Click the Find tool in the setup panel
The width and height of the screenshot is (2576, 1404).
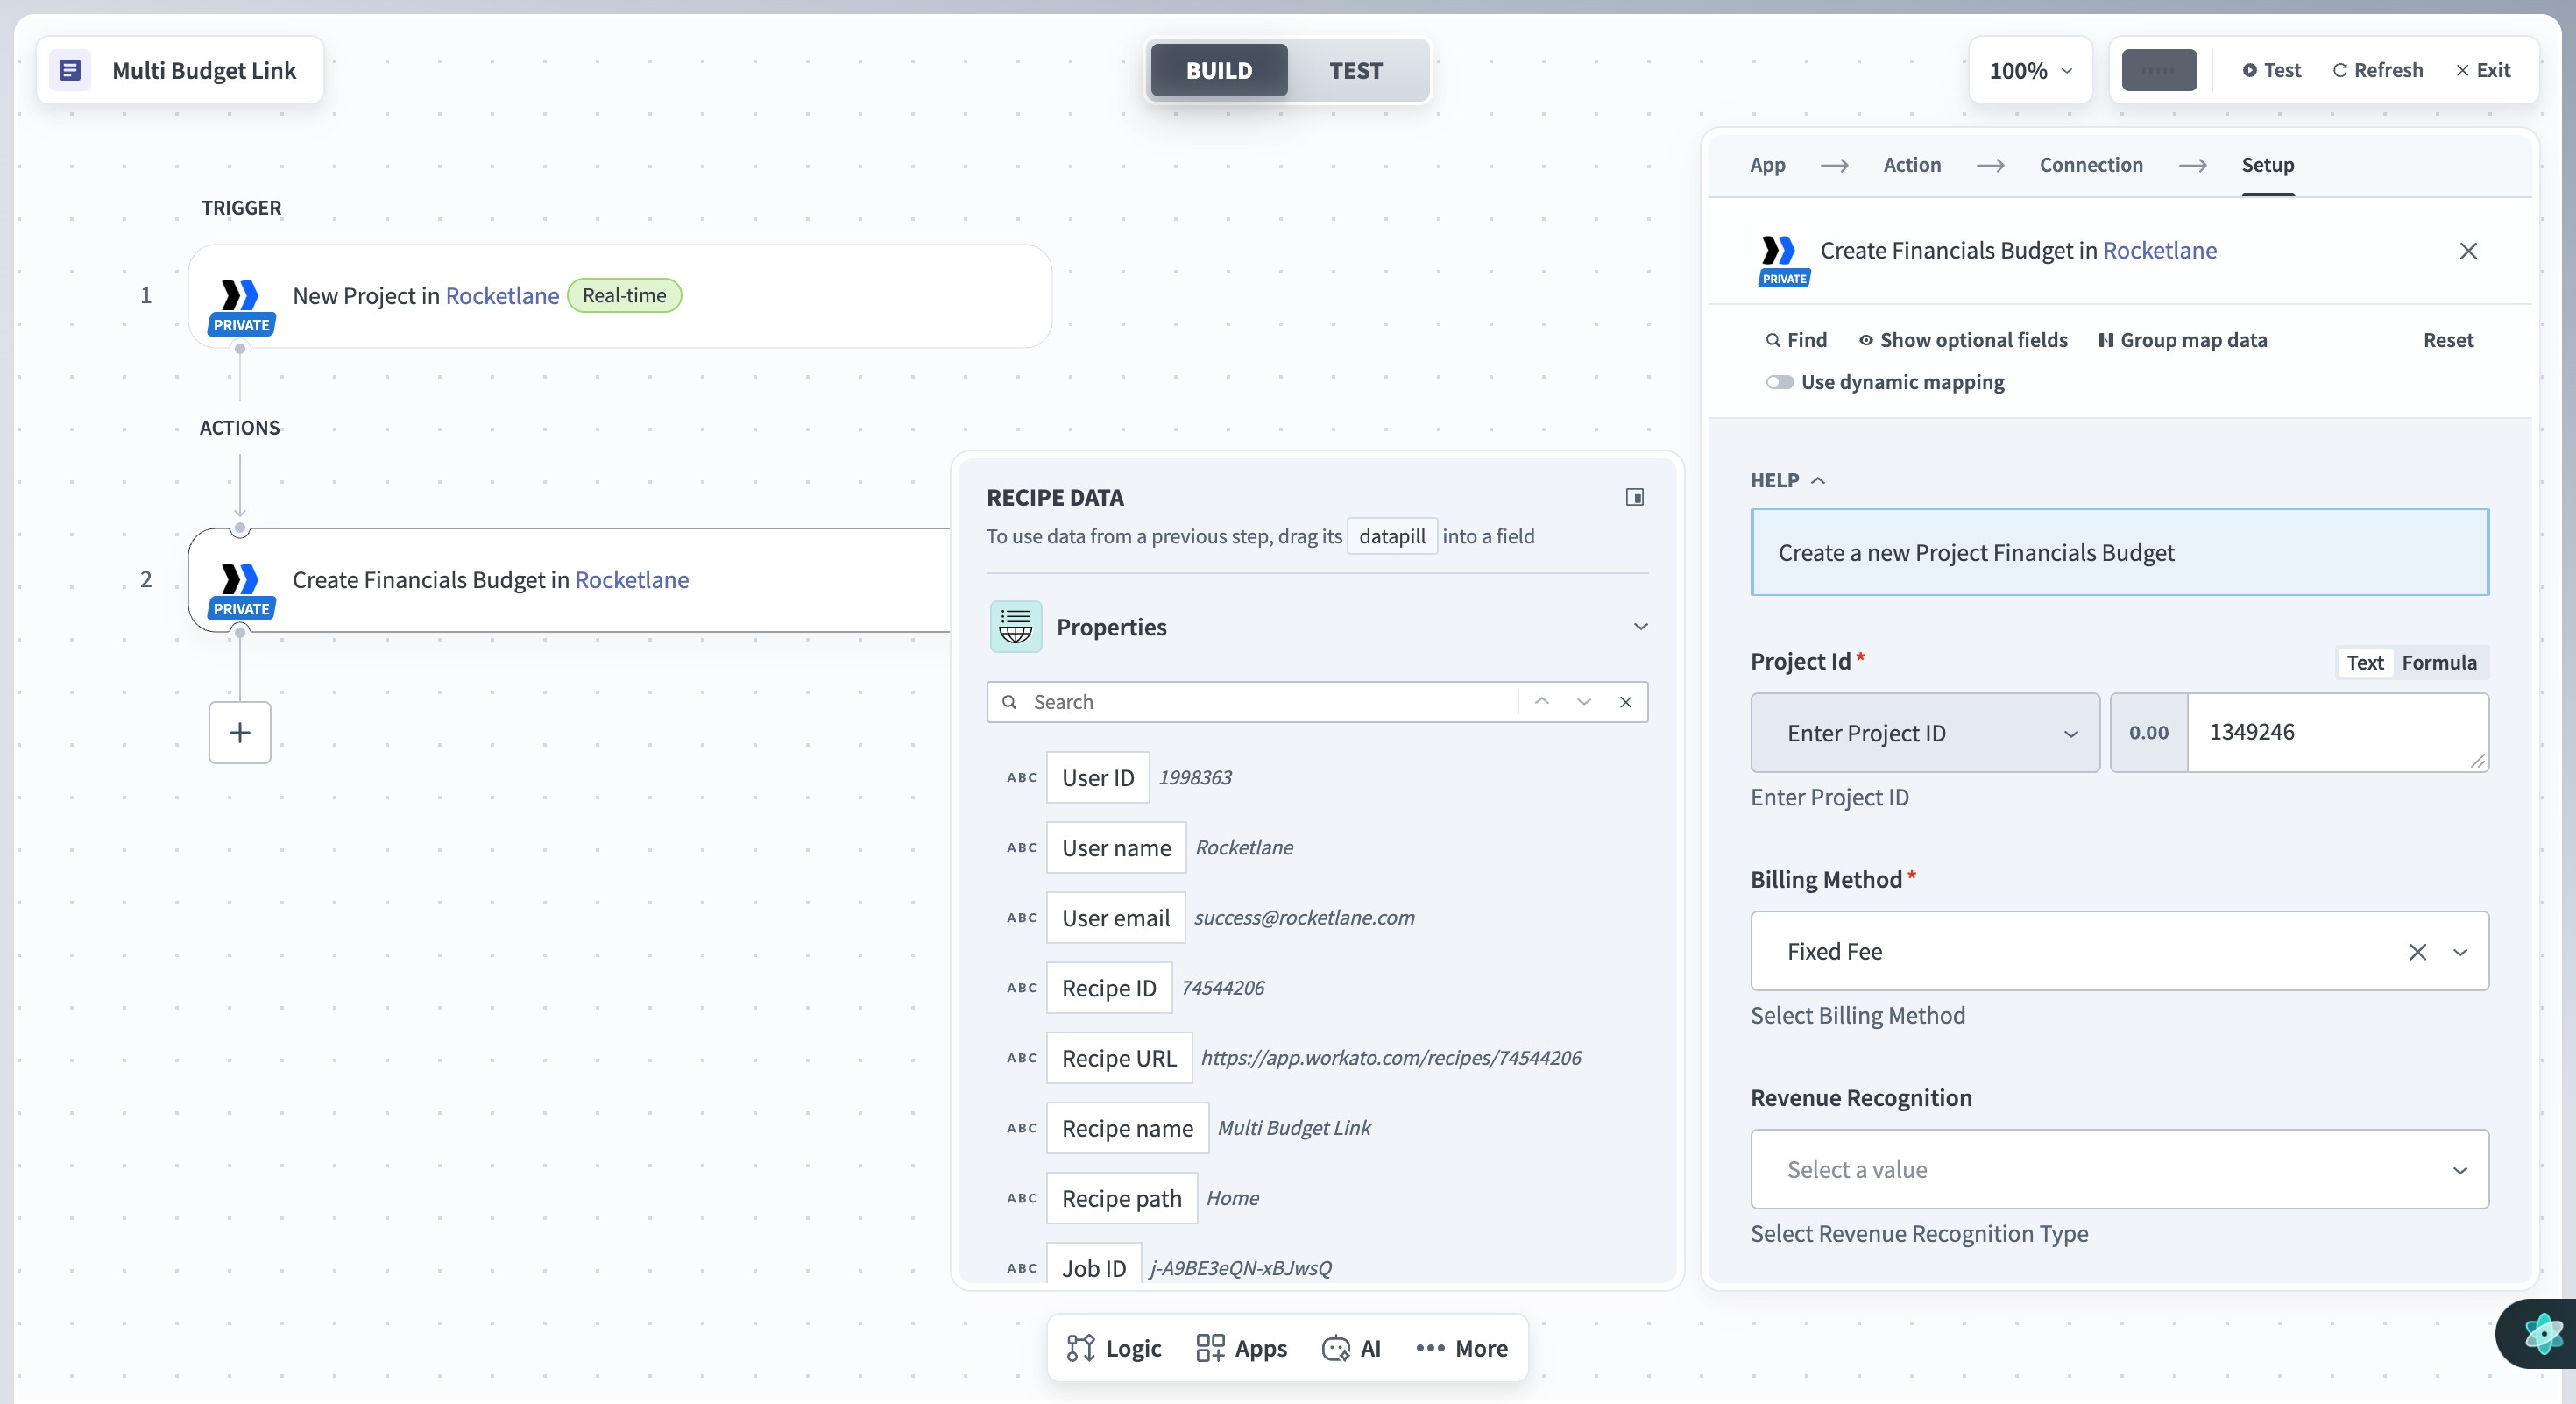tap(1796, 340)
